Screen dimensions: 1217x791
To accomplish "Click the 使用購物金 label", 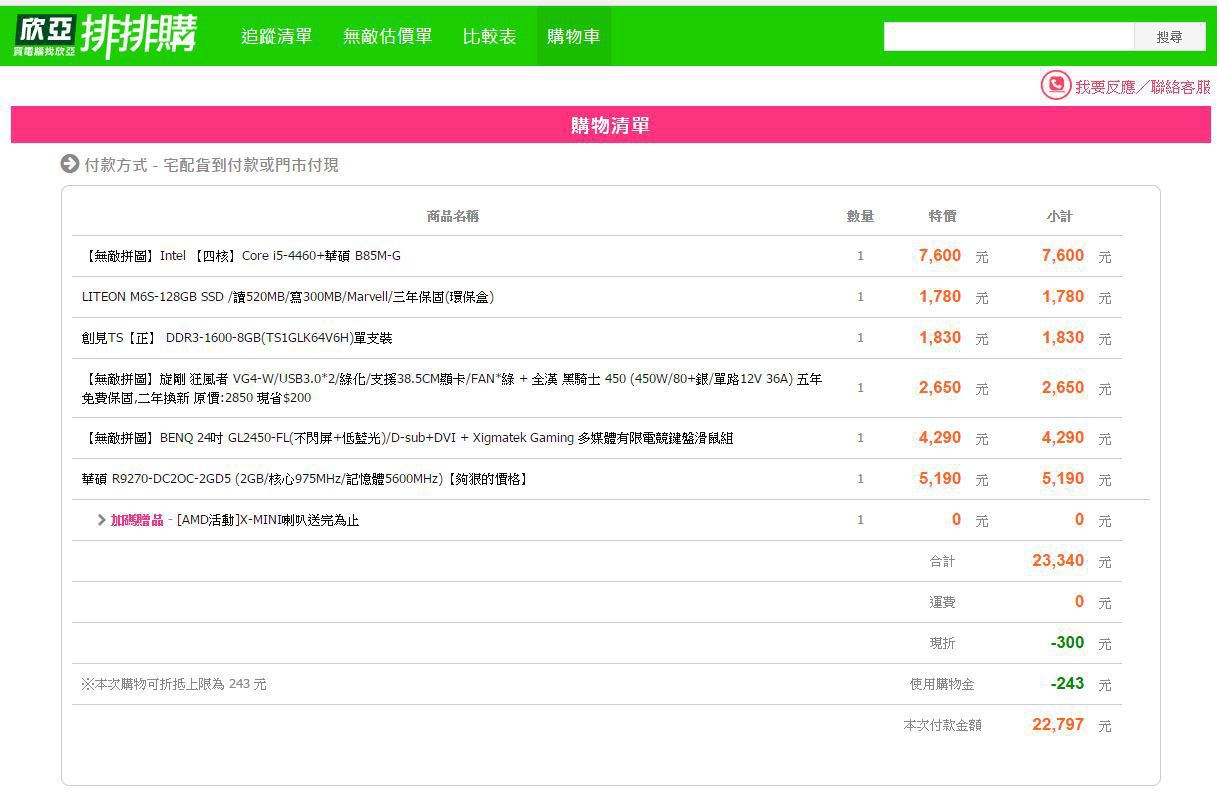I will pyautogui.click(x=942, y=685).
